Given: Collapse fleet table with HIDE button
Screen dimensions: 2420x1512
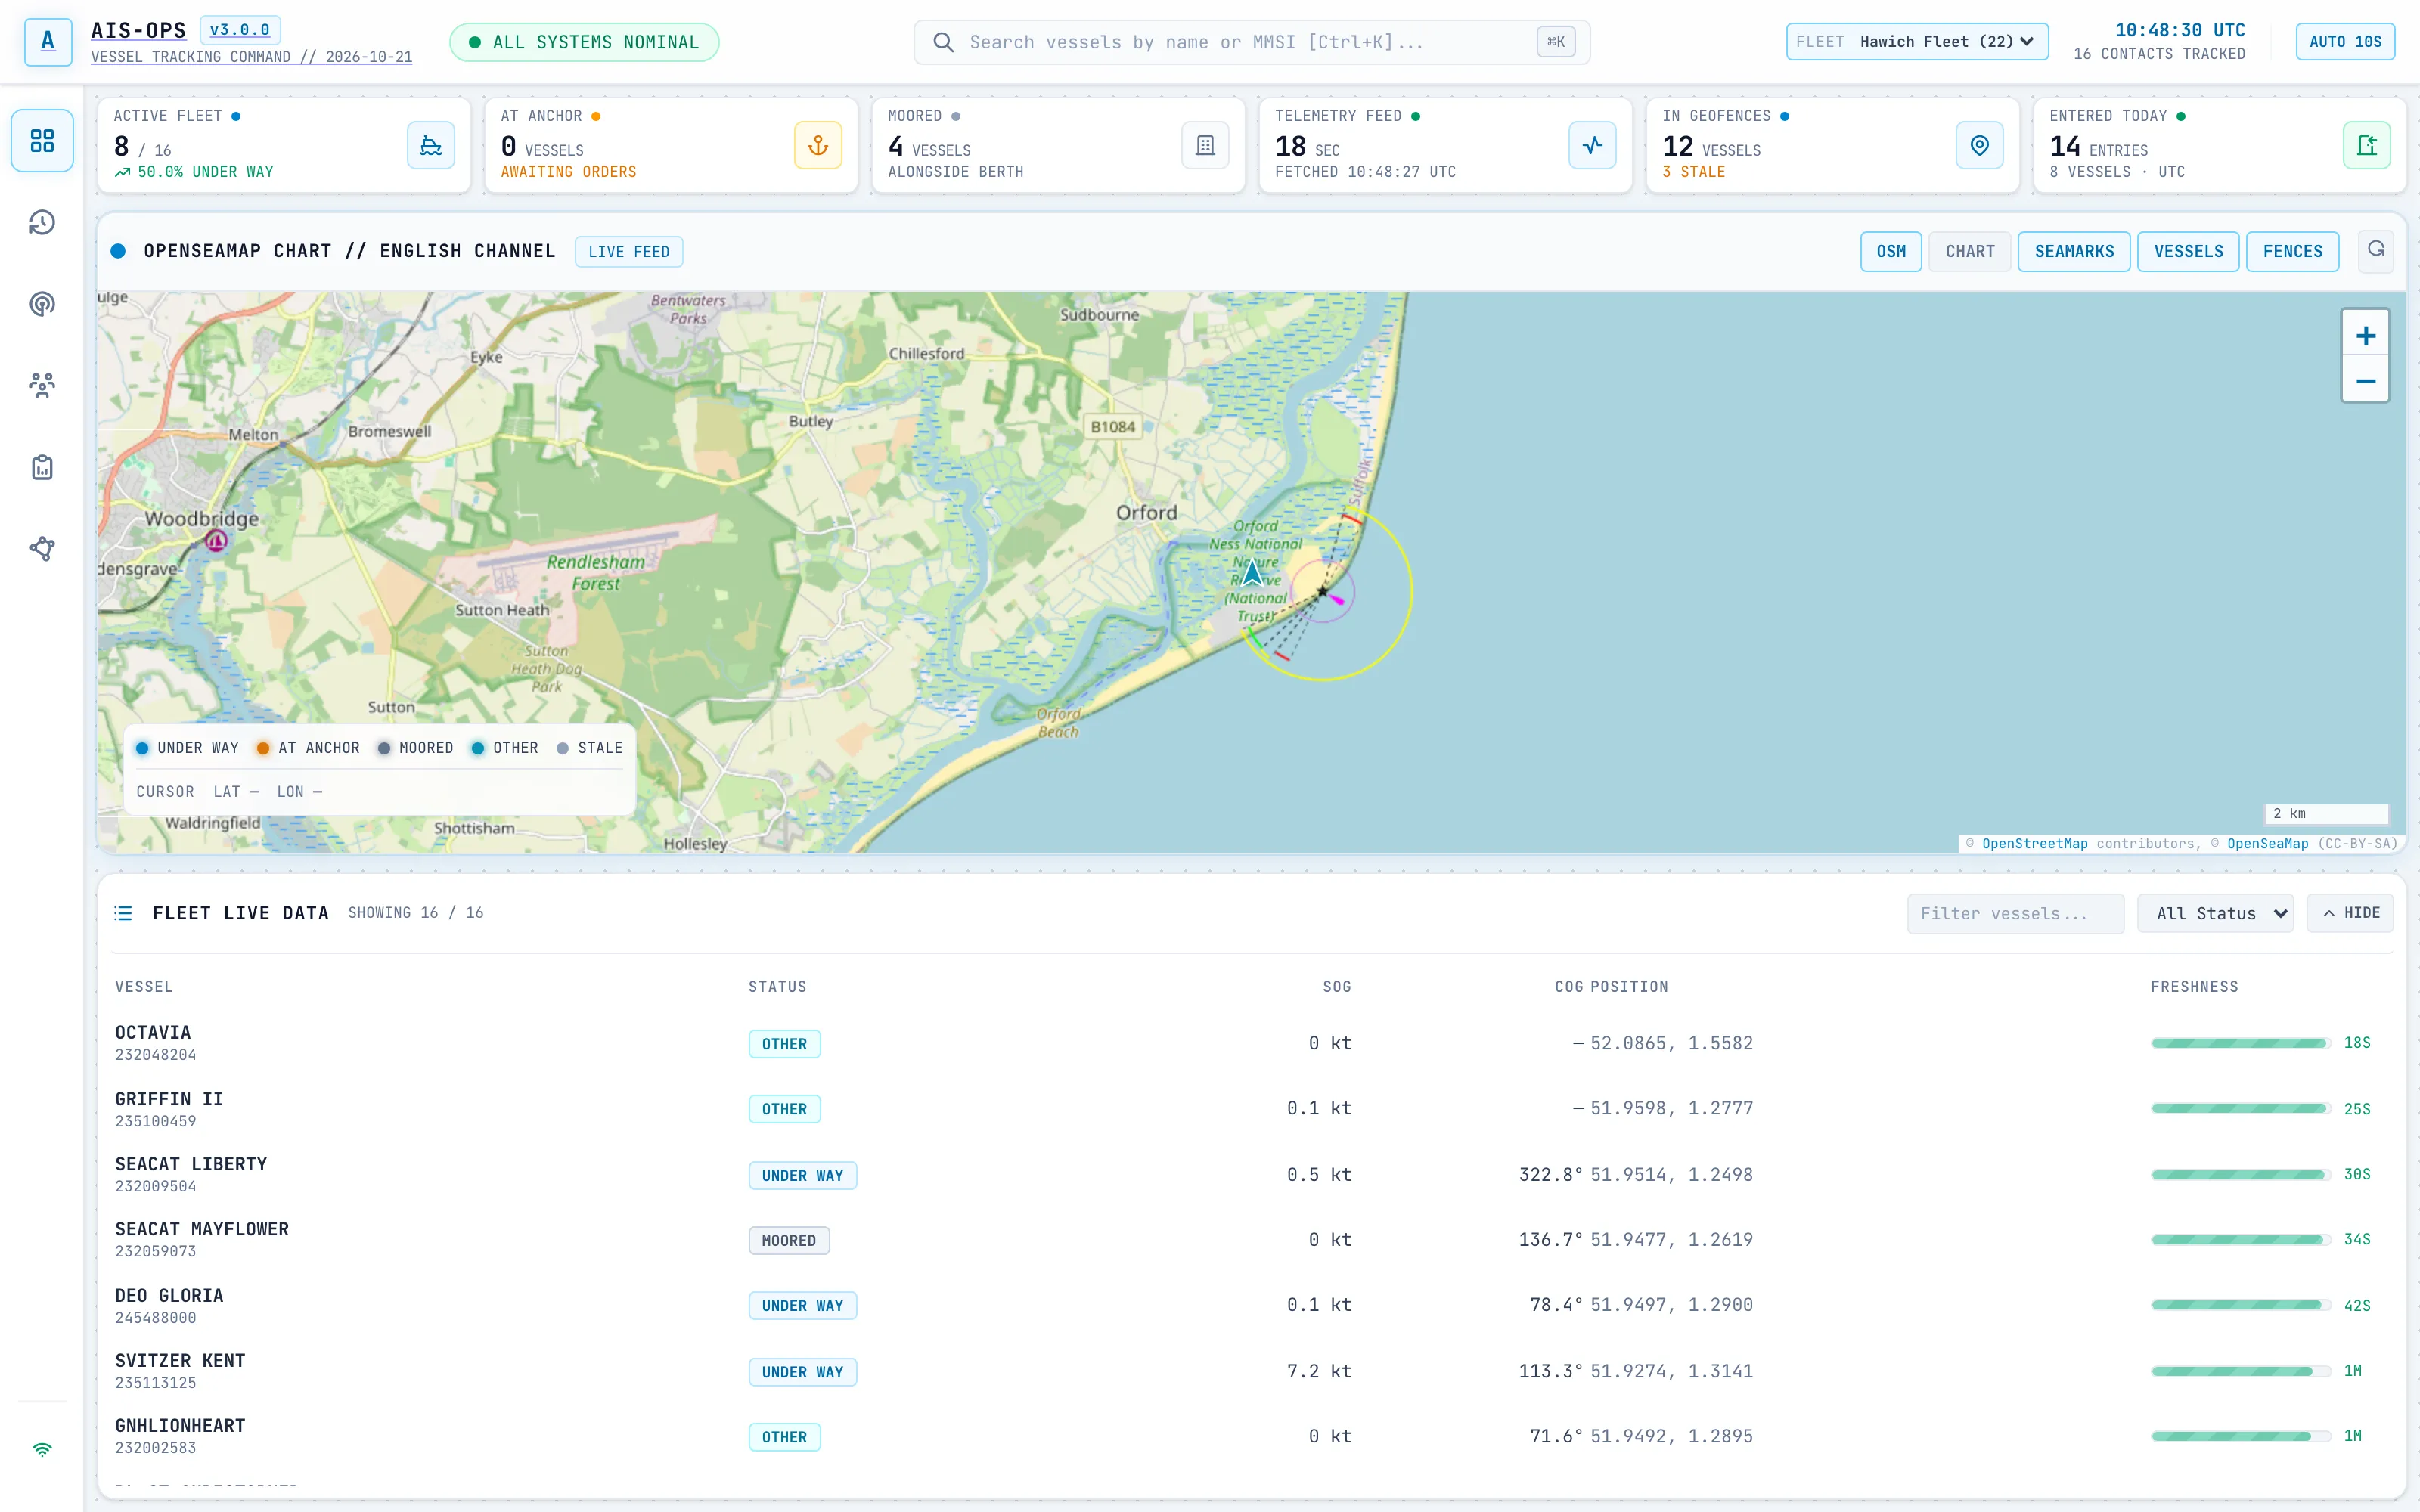Looking at the screenshot, I should [x=2350, y=913].
